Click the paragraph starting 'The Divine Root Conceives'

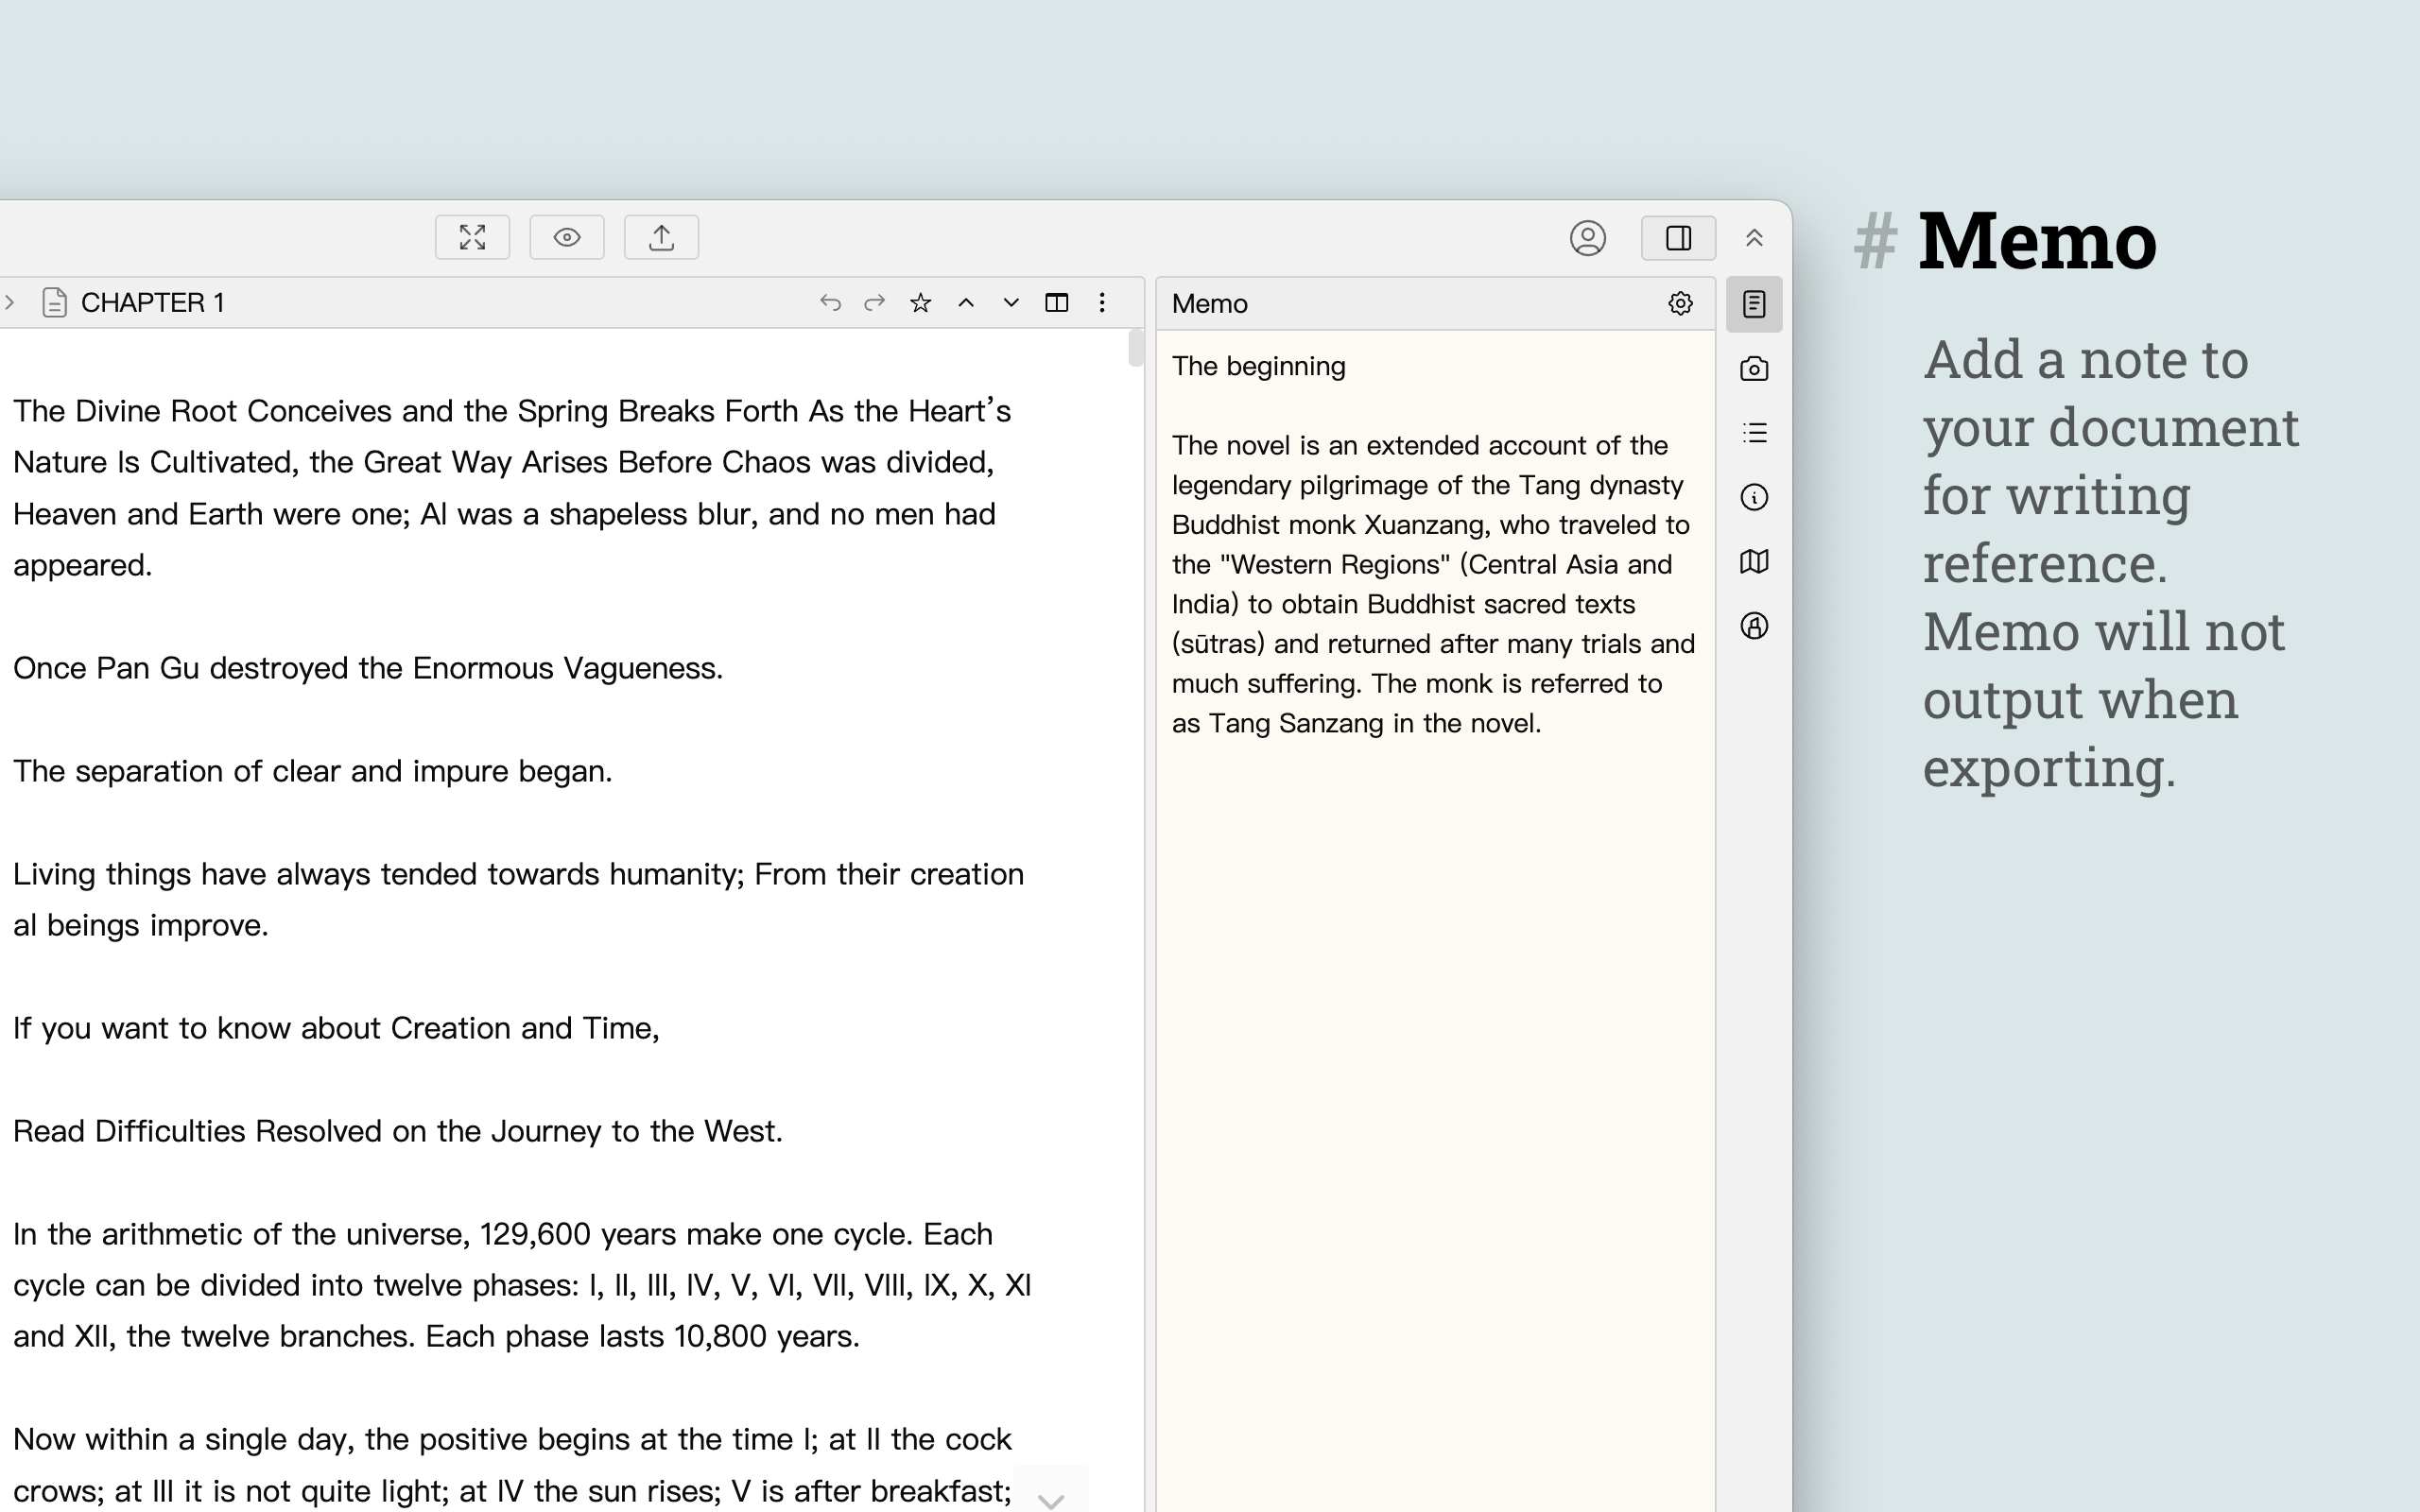click(512, 488)
